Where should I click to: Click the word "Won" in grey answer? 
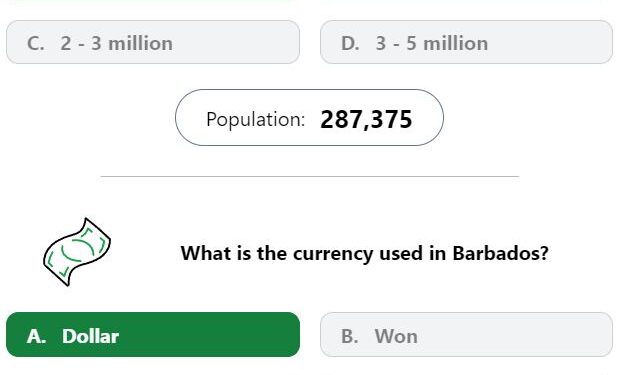pos(396,336)
